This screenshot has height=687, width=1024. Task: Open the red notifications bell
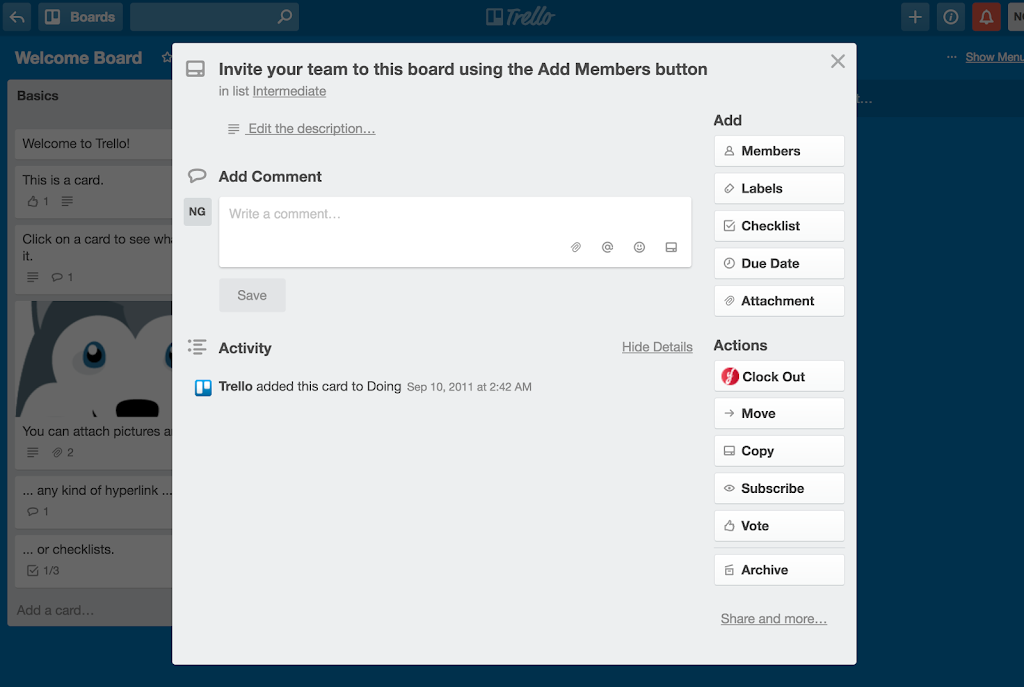pos(986,17)
